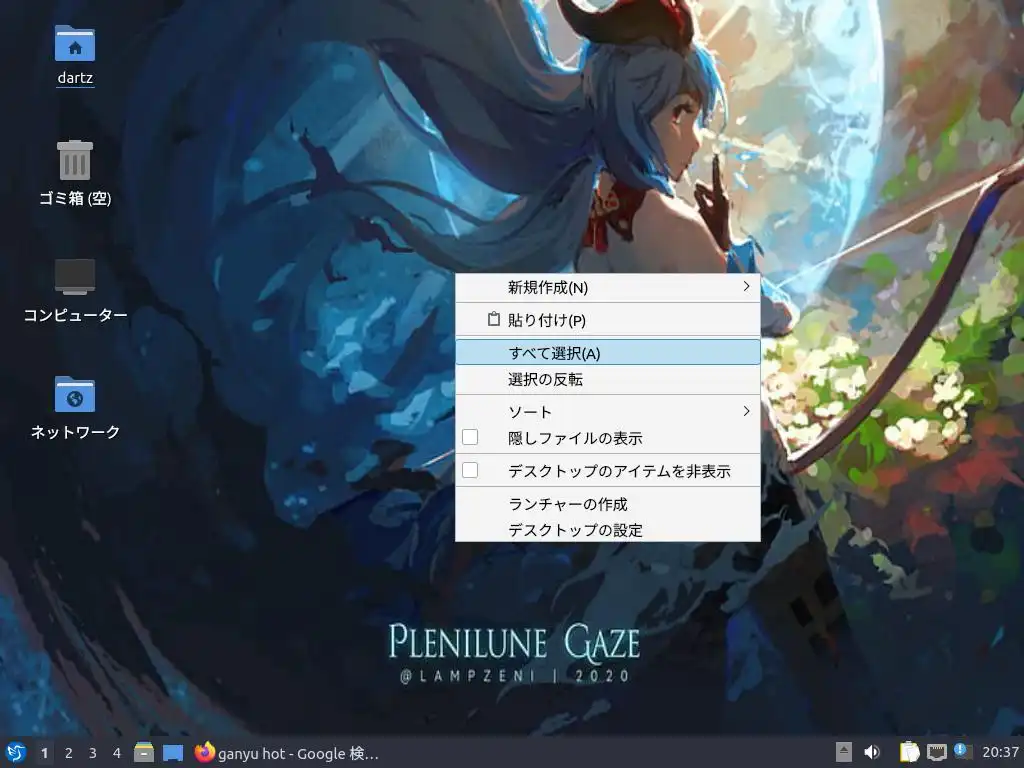1024x768 pixels.
Task: Expand the arrow beside 新規作成(N)
Action: point(746,287)
